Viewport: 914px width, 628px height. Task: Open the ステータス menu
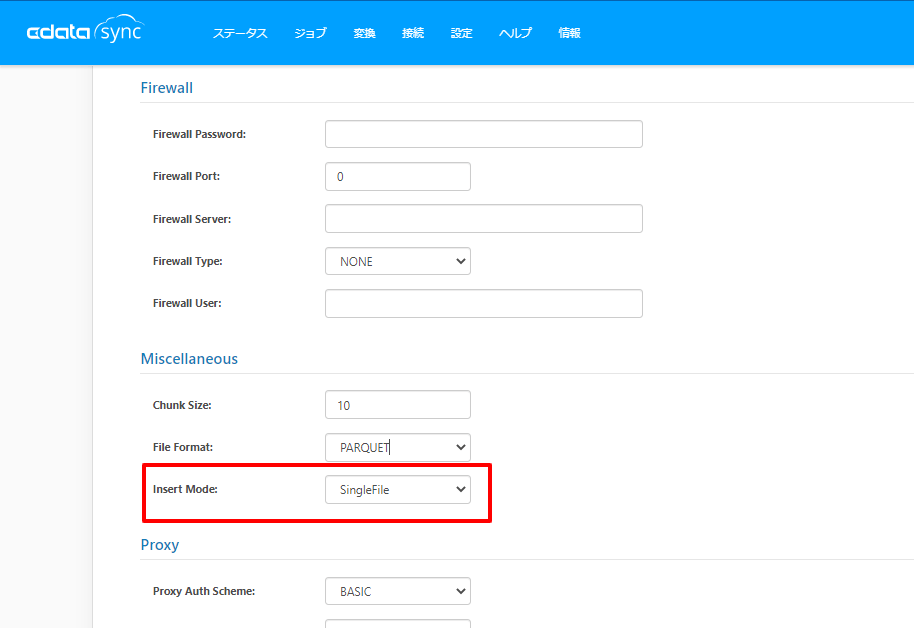[240, 33]
